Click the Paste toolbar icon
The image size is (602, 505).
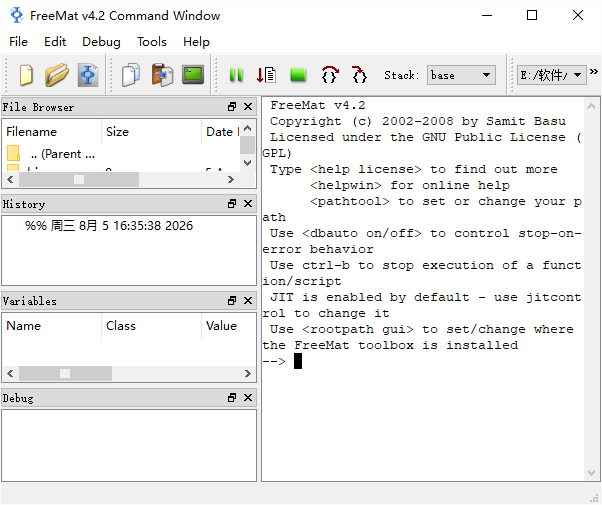point(162,75)
